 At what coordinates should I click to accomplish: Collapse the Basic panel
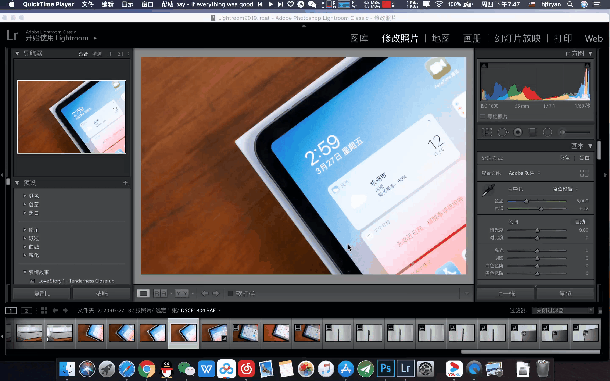(x=591, y=146)
